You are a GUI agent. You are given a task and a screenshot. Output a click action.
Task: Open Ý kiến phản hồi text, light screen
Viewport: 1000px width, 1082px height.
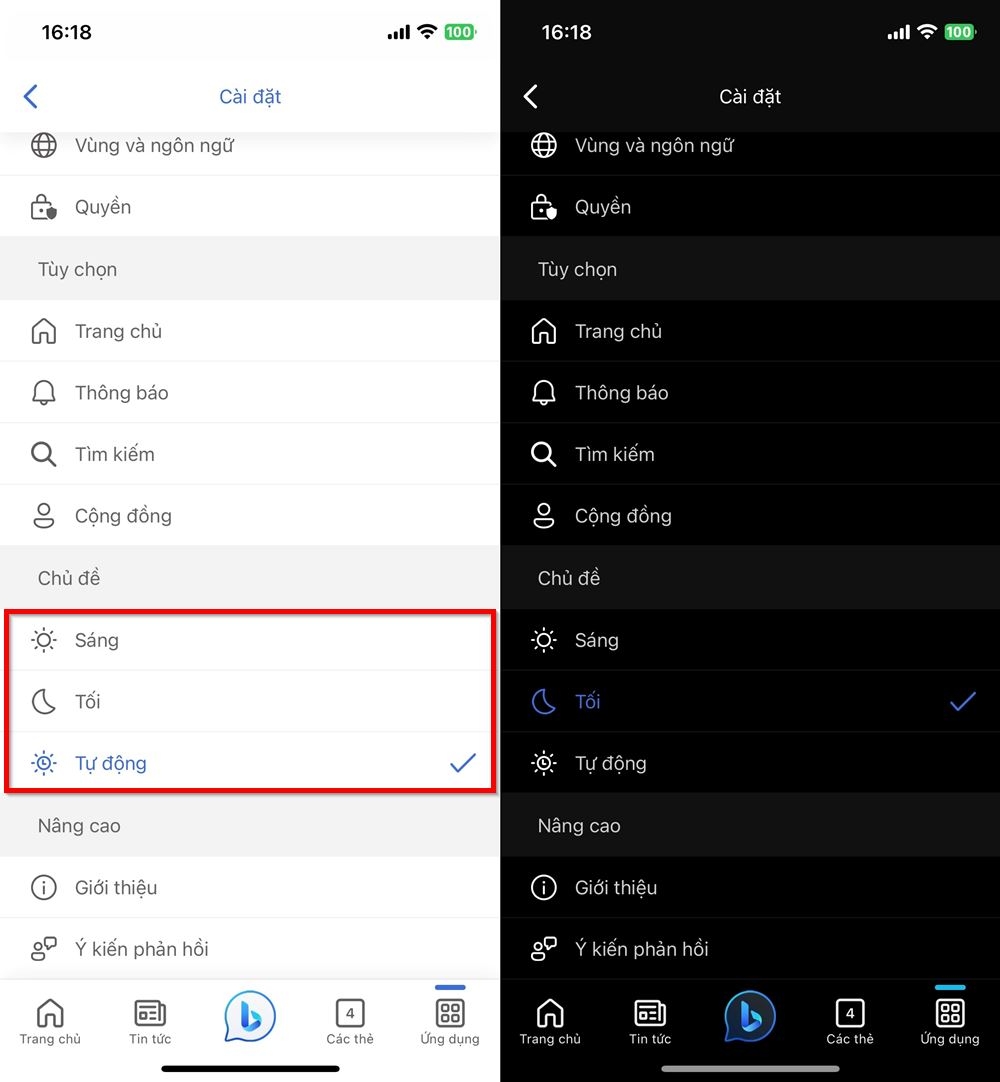(141, 949)
